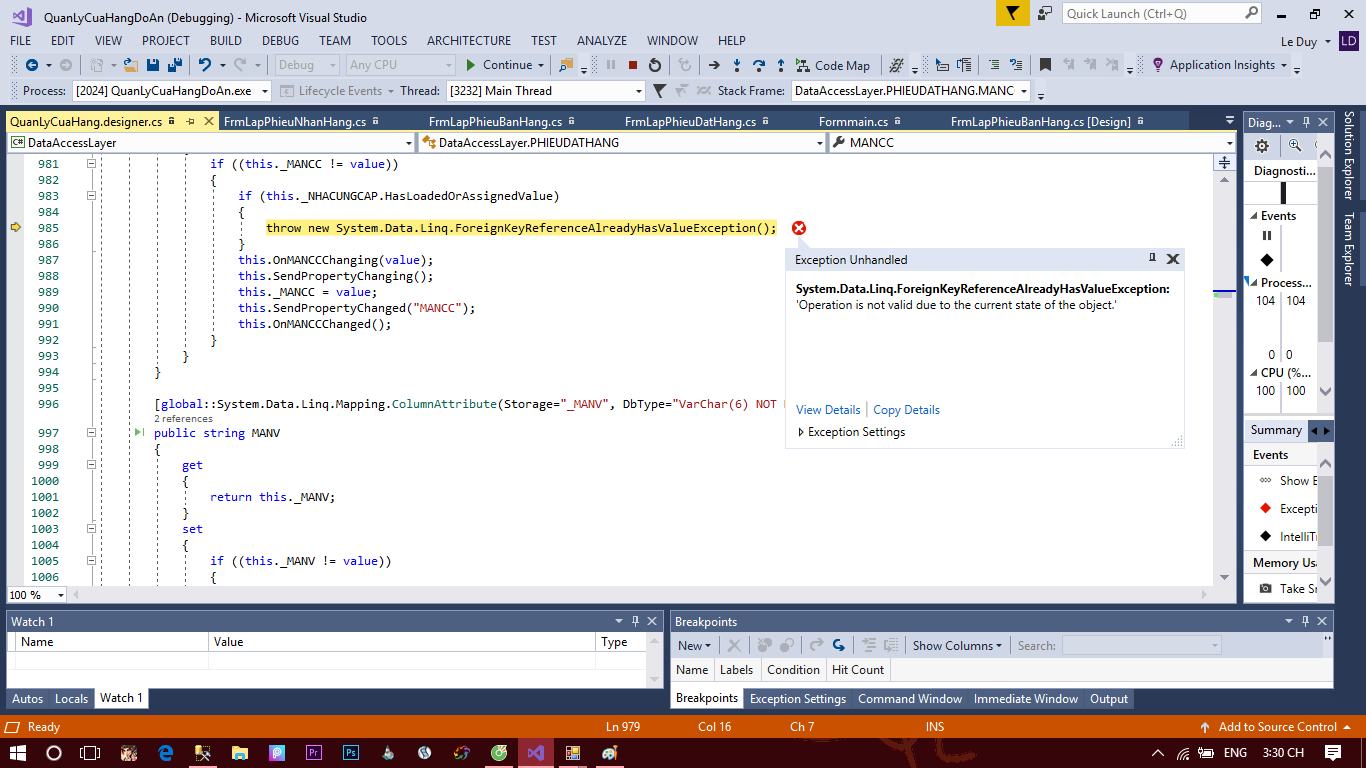Screen dimensions: 1366x768
Task: Click the Restart debugging icon
Action: tap(655, 65)
